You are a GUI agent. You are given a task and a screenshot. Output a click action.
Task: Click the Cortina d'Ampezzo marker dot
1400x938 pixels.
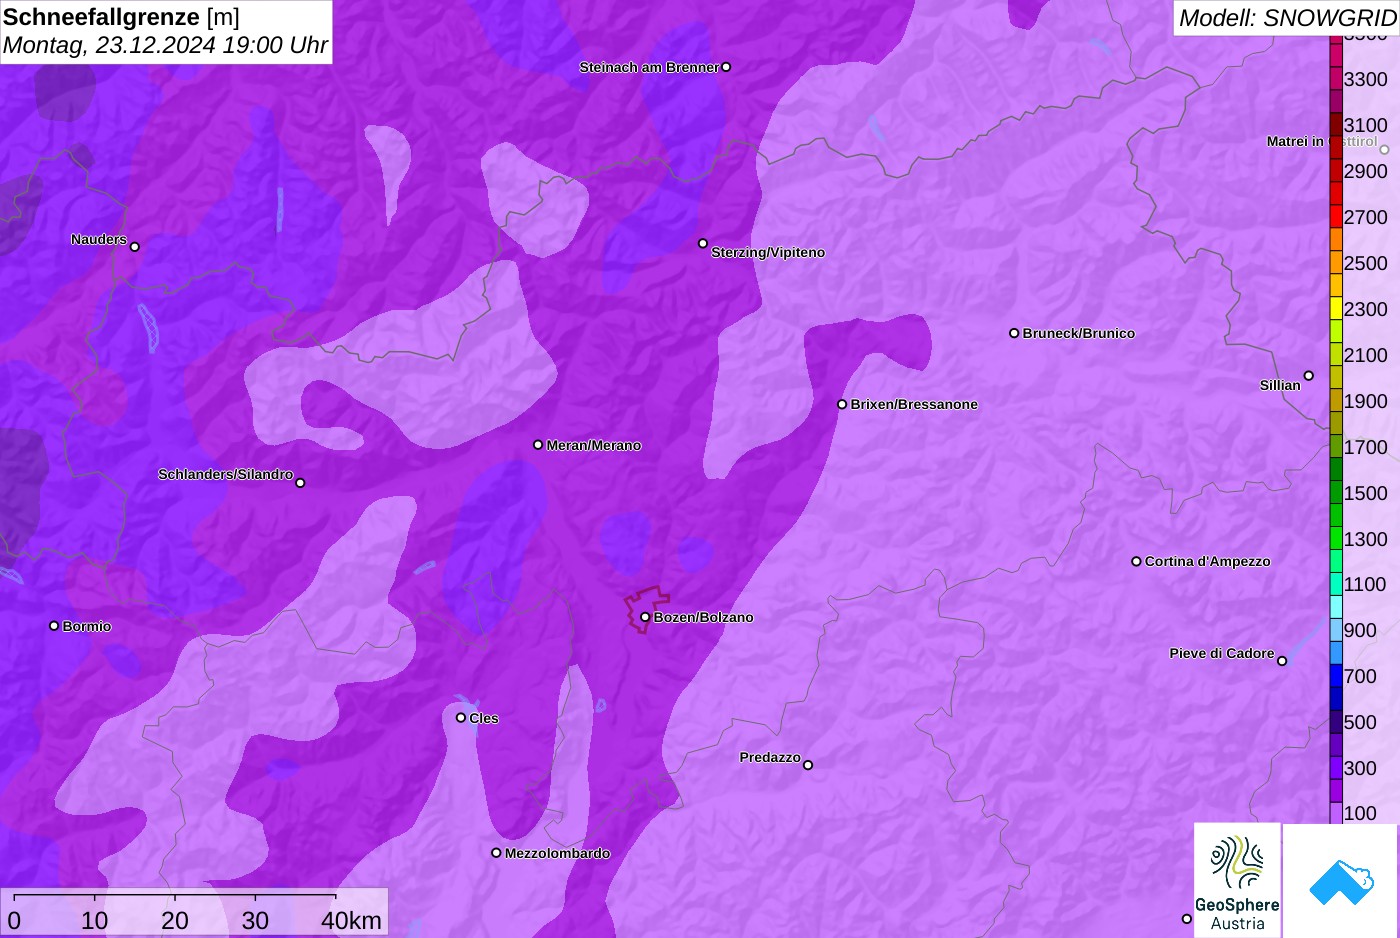1136,561
